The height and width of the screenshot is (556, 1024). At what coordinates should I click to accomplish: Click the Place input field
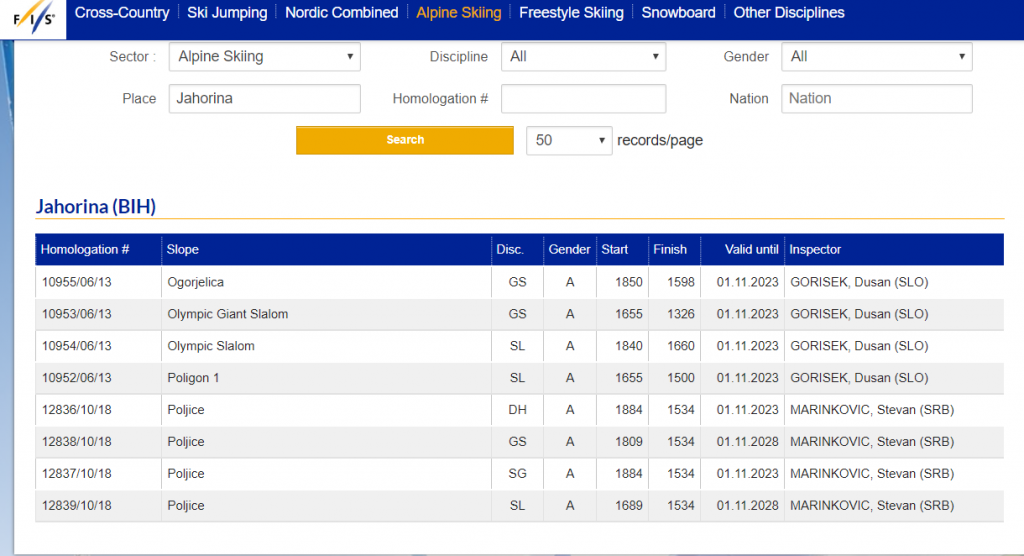click(x=264, y=99)
